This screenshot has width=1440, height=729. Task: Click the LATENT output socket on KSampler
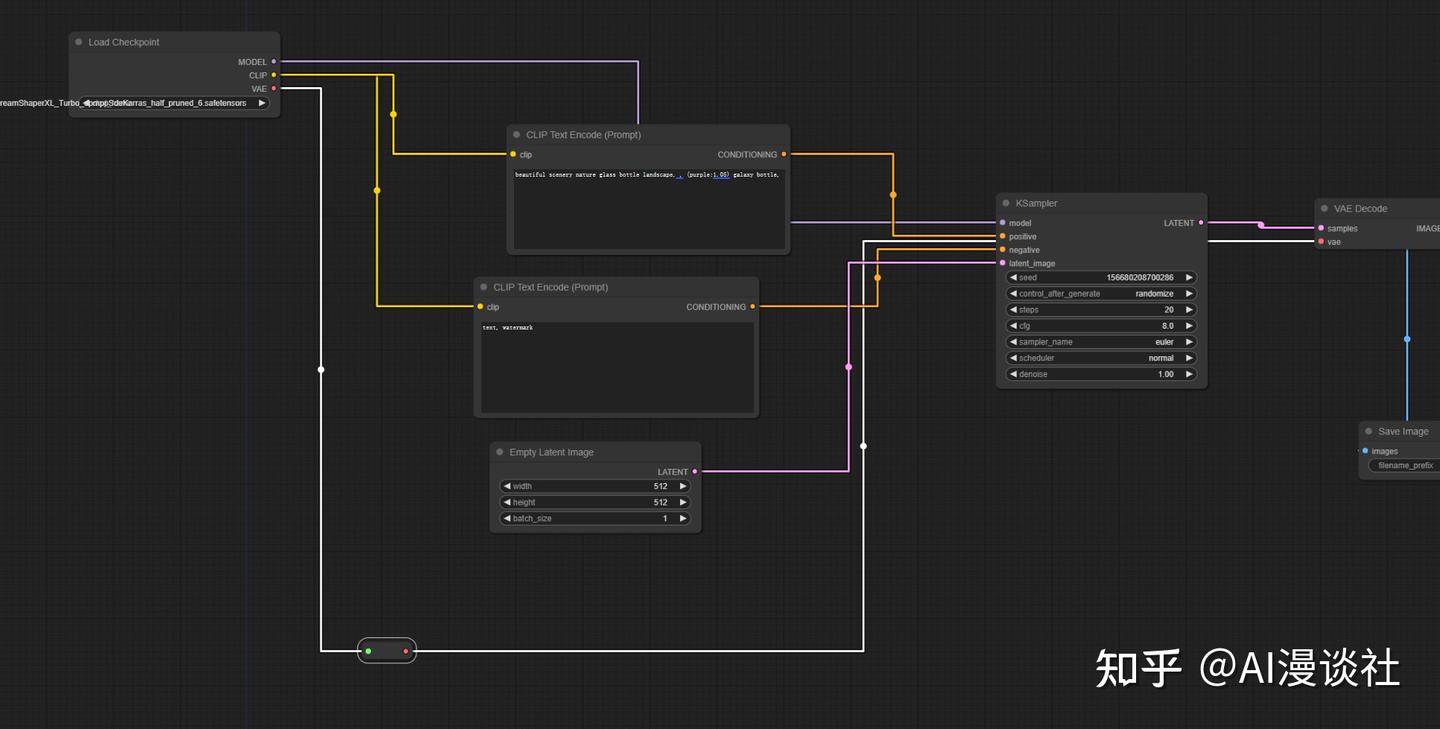click(x=1201, y=223)
